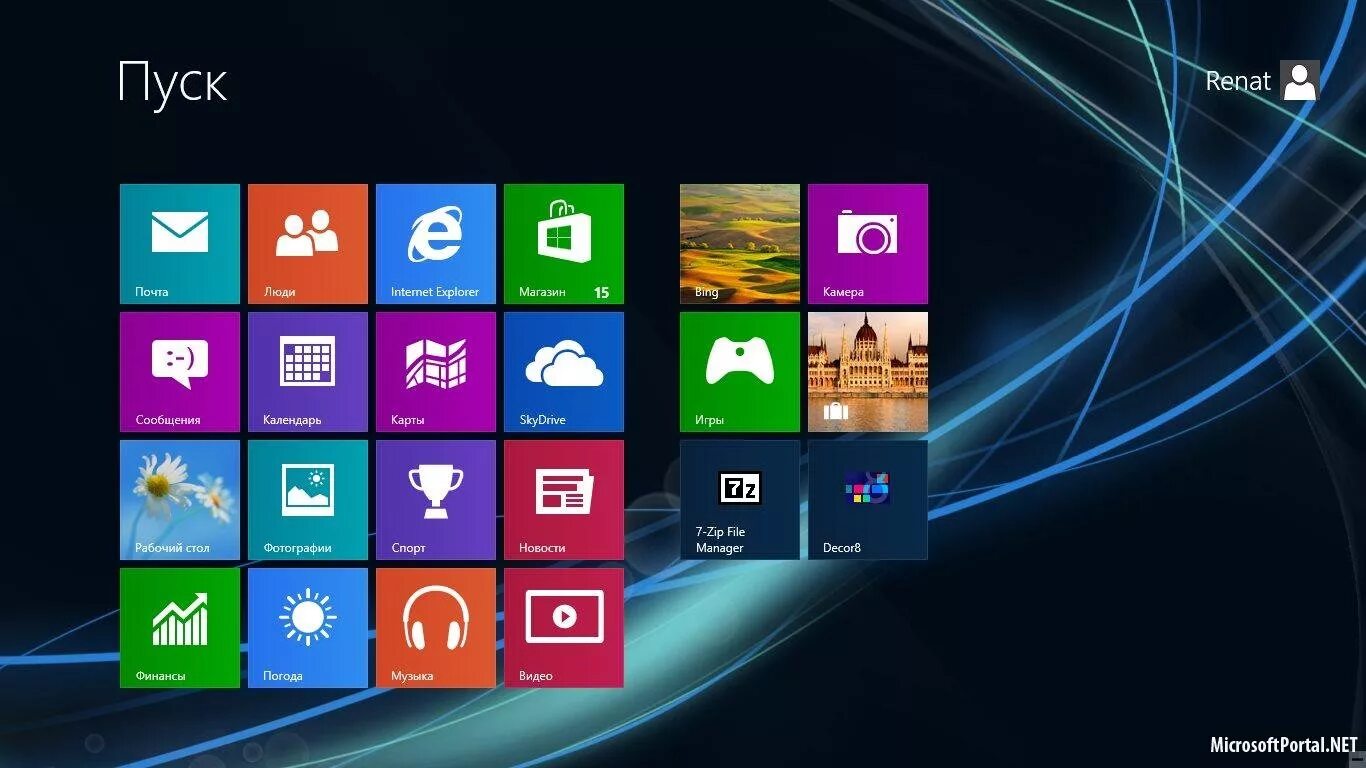
Task: Open the Спорт trophy tile
Action: (x=436, y=500)
